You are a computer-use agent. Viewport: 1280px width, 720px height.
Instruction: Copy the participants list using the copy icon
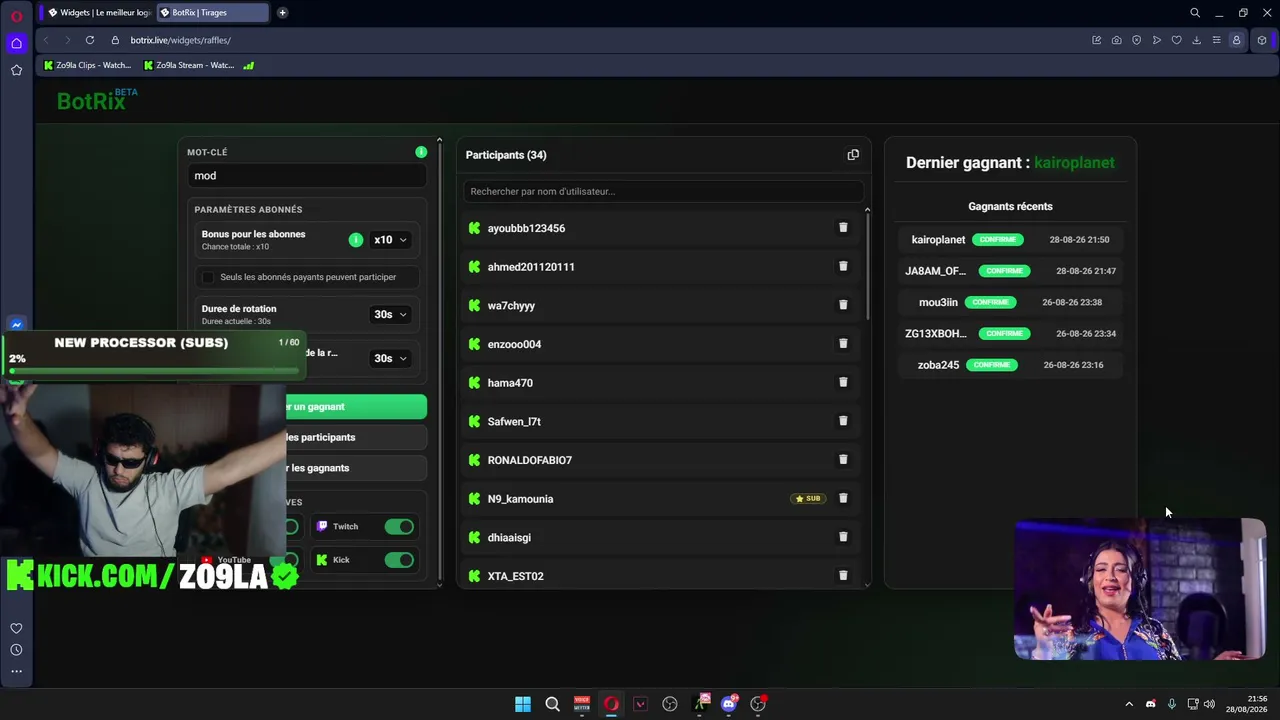pyautogui.click(x=853, y=155)
